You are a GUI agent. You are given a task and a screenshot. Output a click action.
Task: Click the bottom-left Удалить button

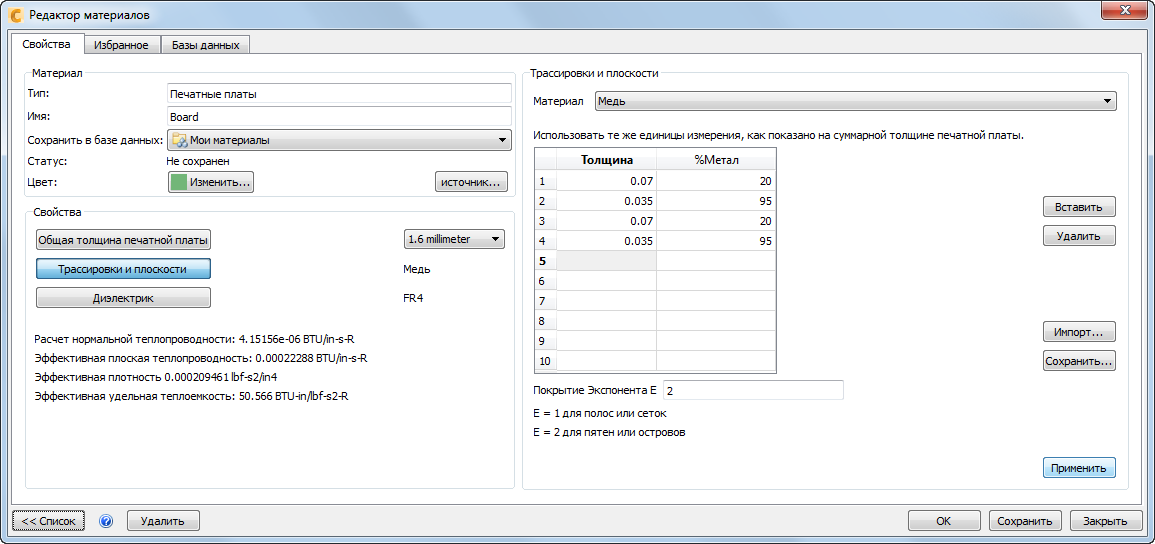coord(164,520)
